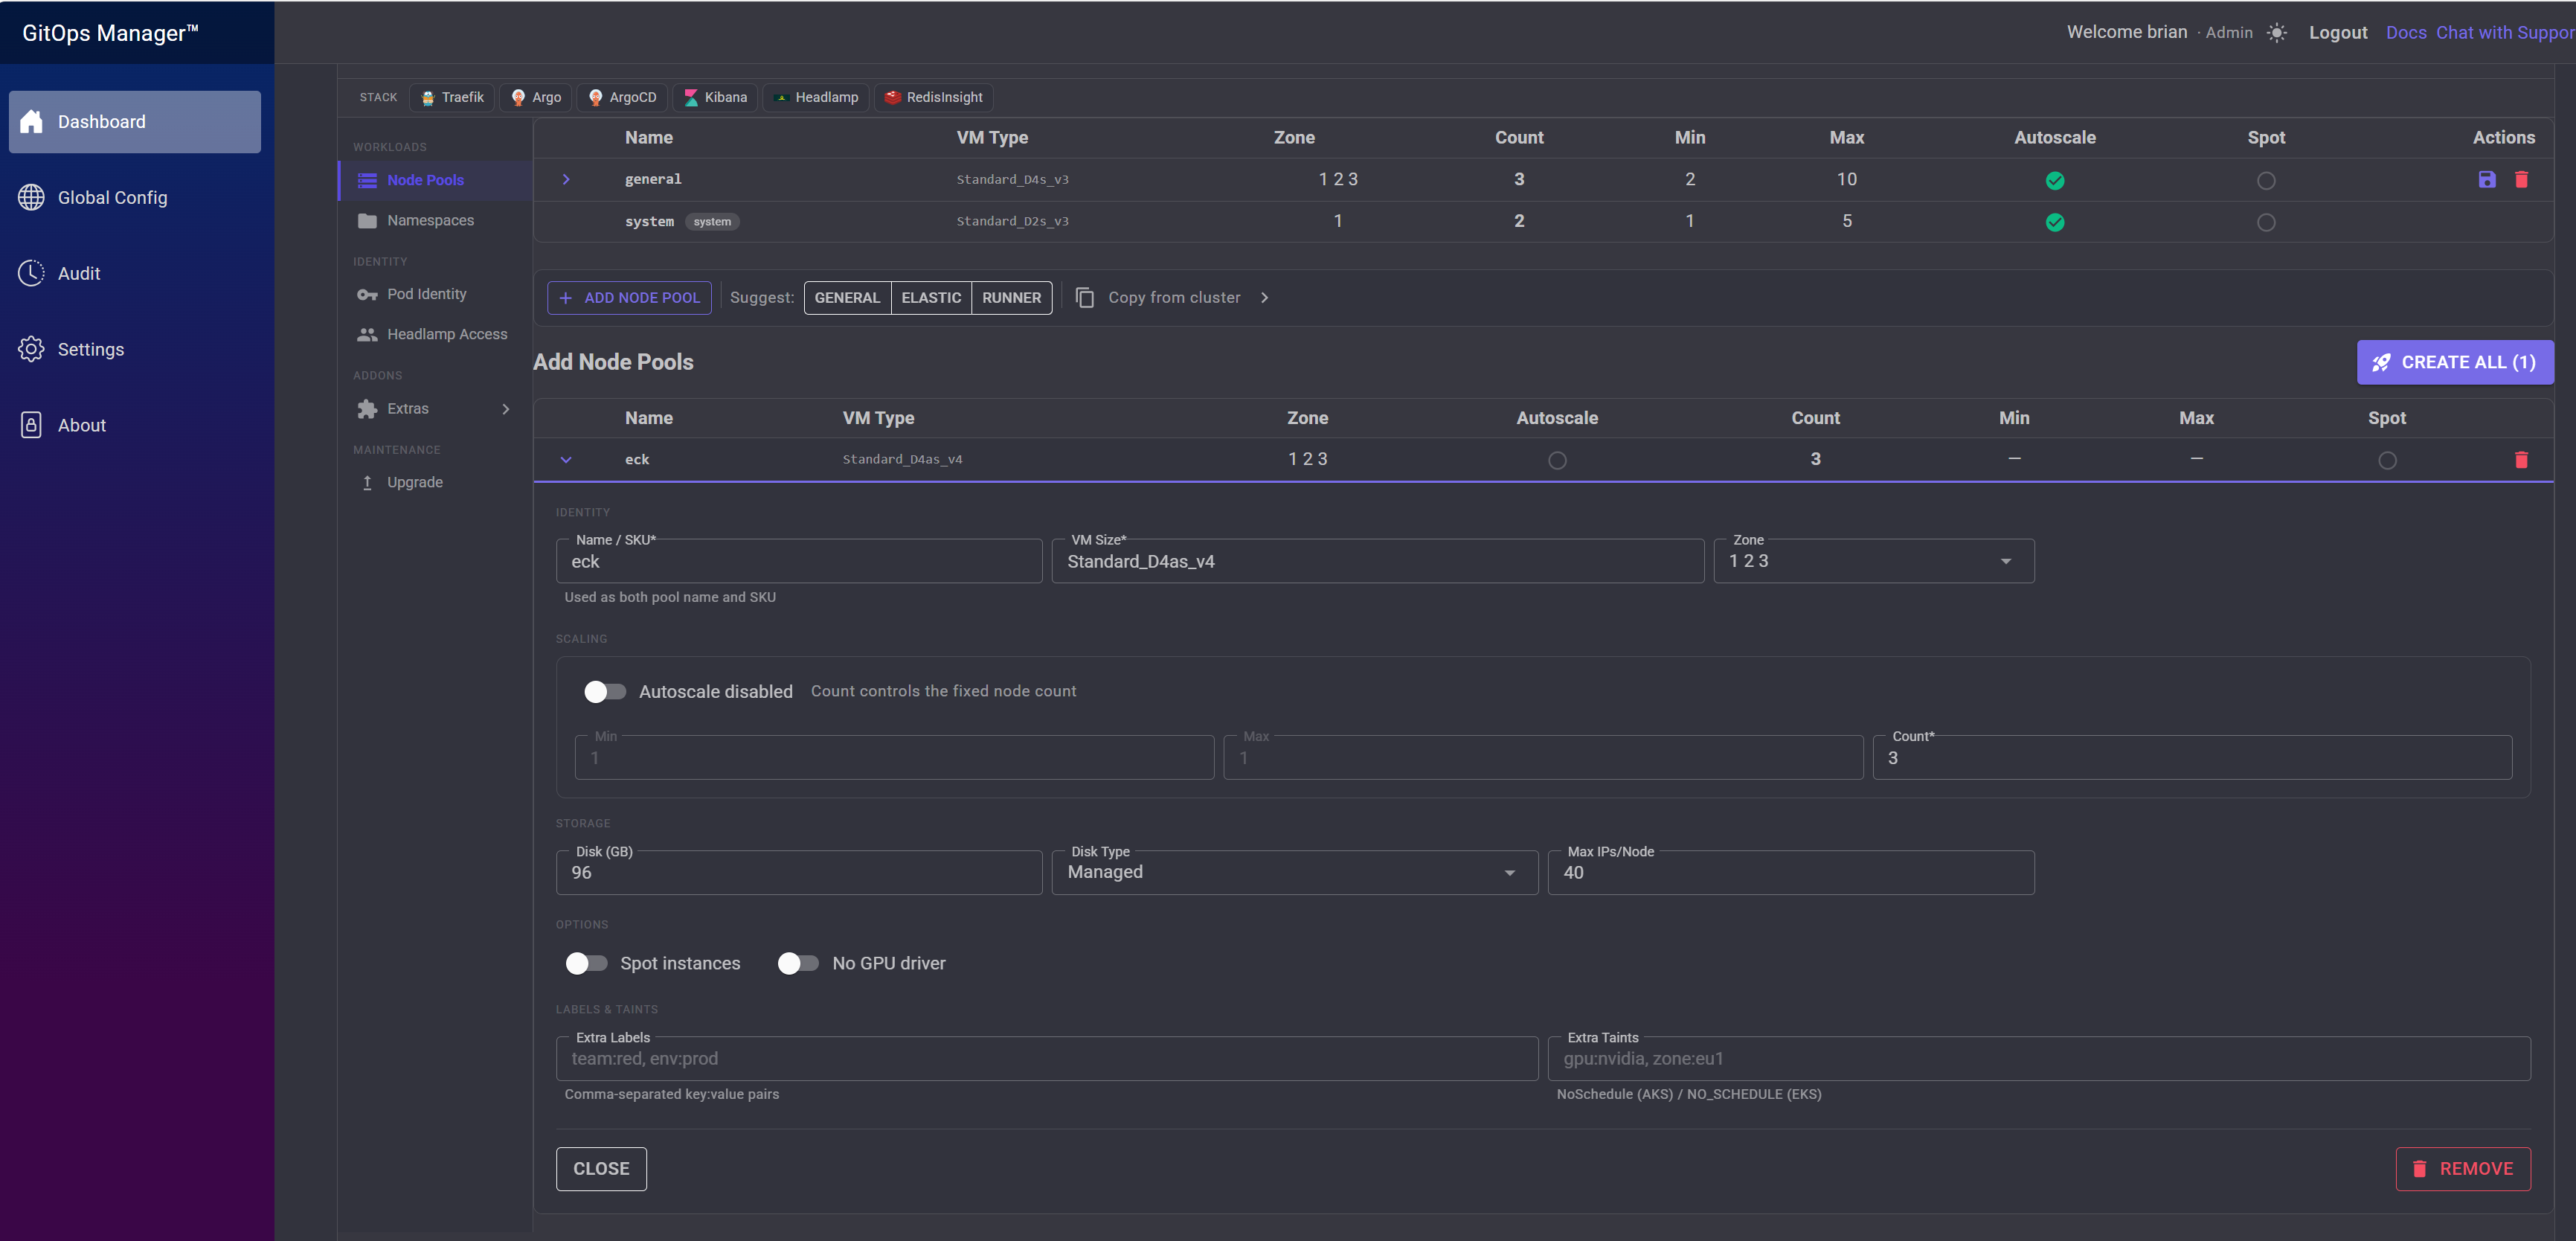The image size is (2576, 1241).
Task: Click the CLOSE button
Action: 601,1168
